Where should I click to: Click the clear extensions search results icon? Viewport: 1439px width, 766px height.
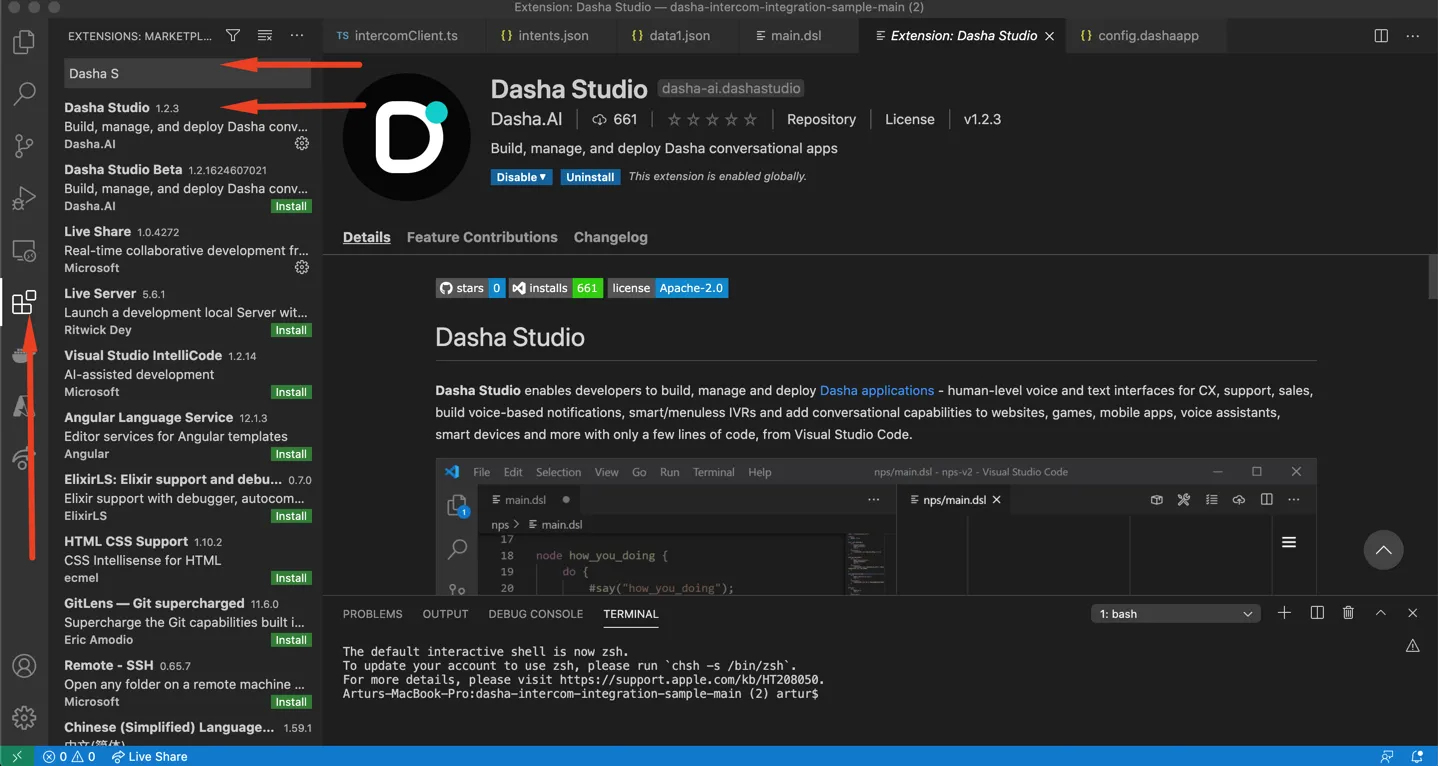(265, 35)
